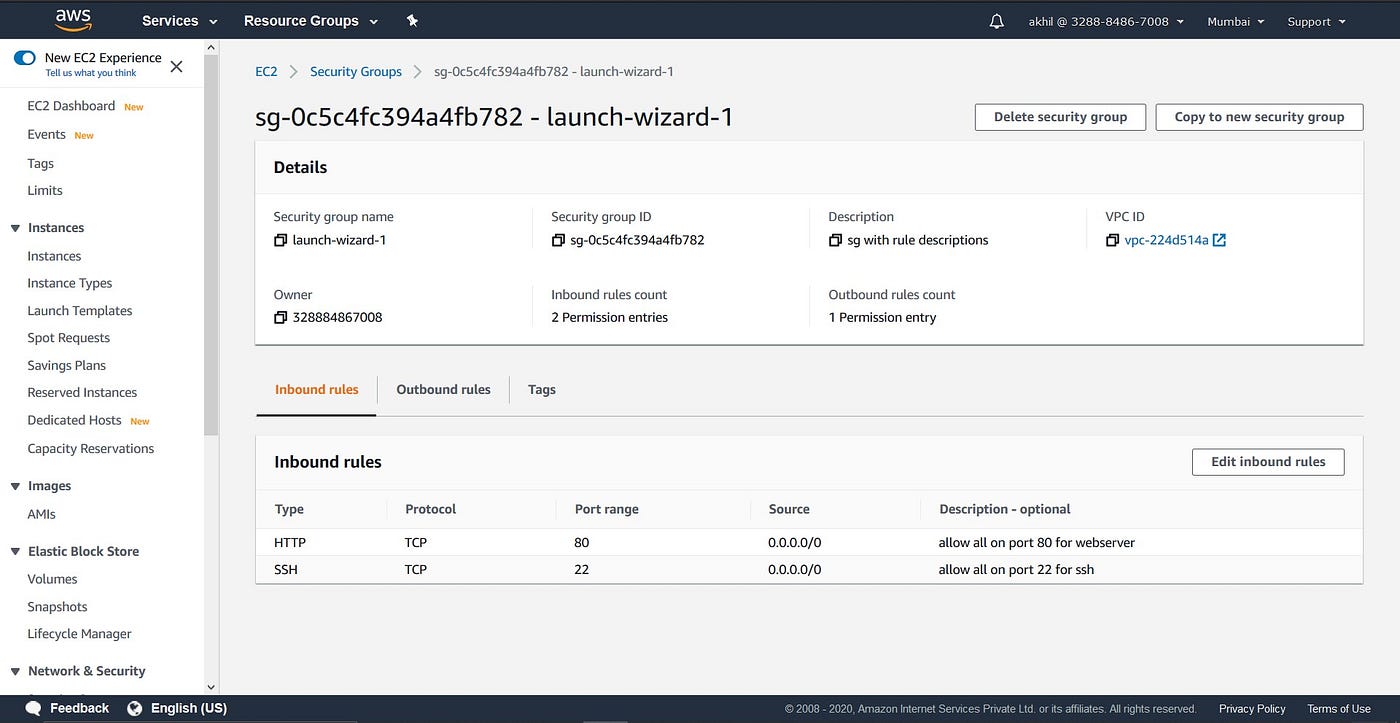Open Snapshots in sidebar
This screenshot has height=723, width=1400.
(x=57, y=607)
